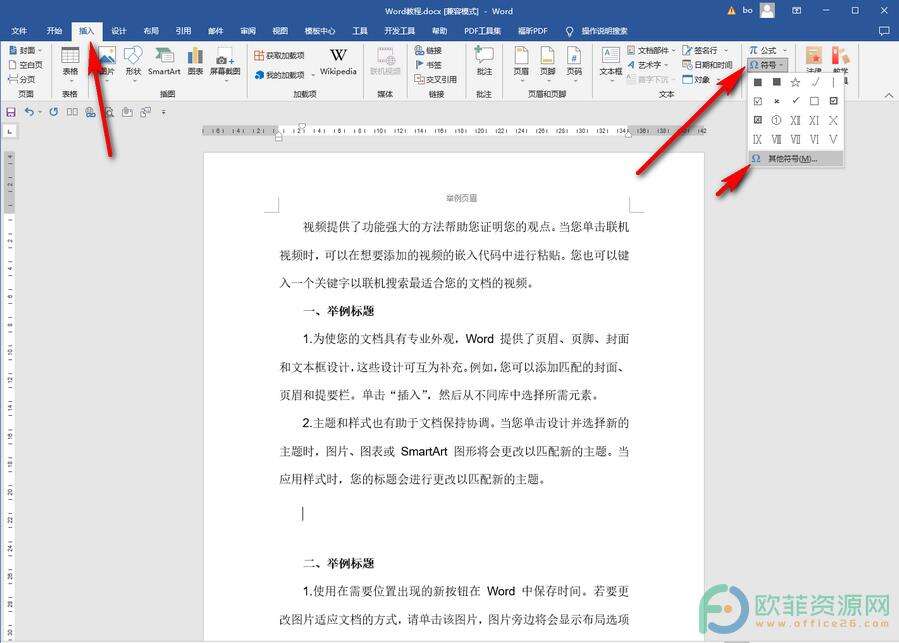This screenshot has width=899, height=643.
Task: Customize the quick access toolbar dropdown
Action: 163,112
